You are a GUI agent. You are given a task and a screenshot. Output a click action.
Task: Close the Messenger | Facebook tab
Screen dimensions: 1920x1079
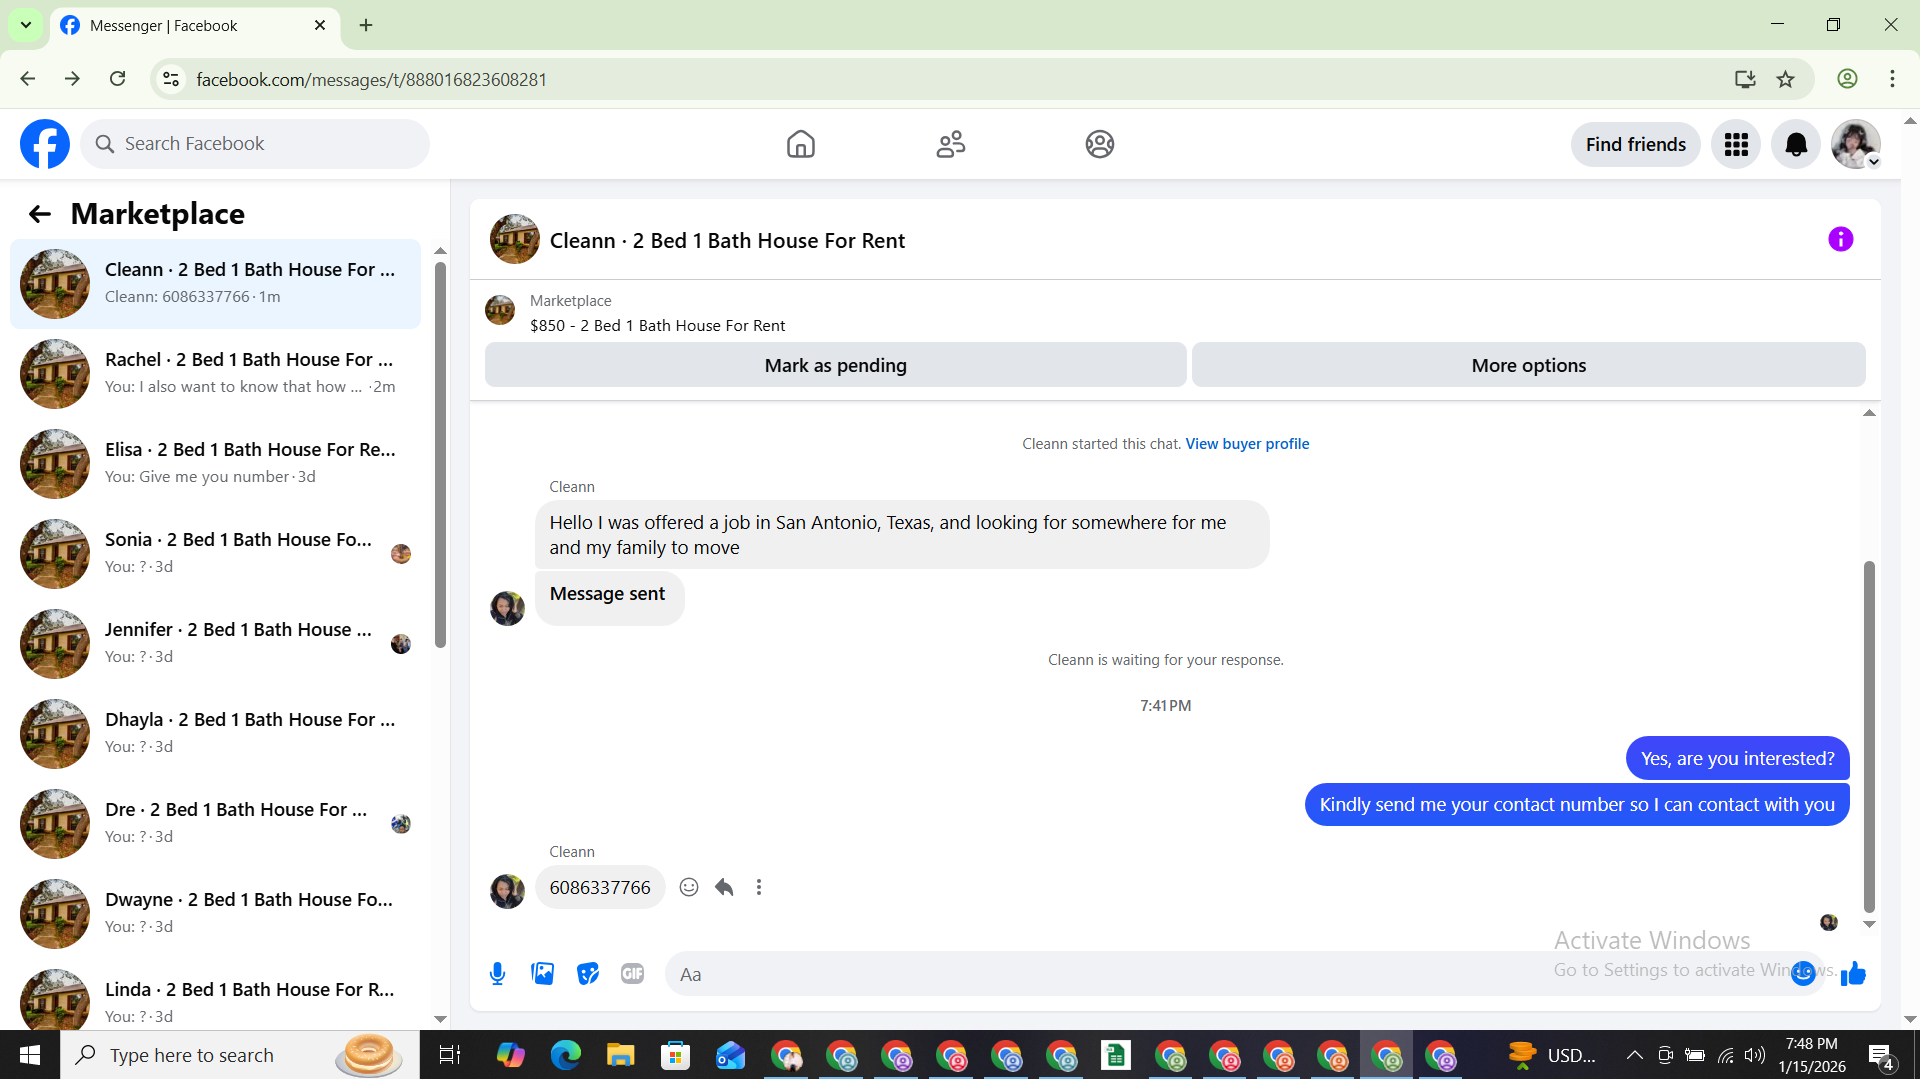(320, 25)
